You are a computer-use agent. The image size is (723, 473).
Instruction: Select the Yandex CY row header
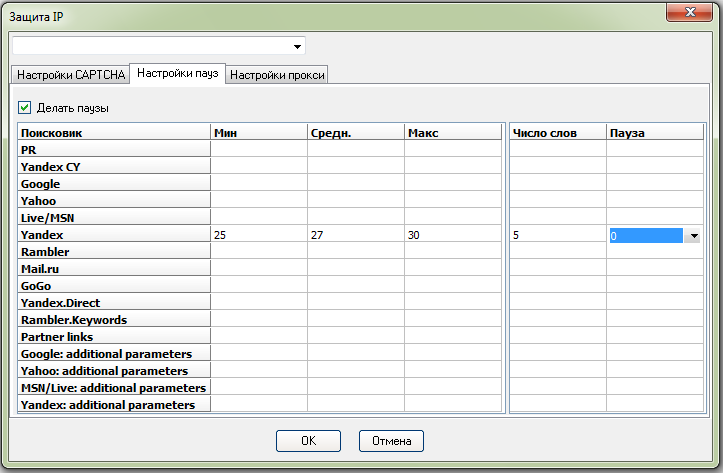(114, 167)
